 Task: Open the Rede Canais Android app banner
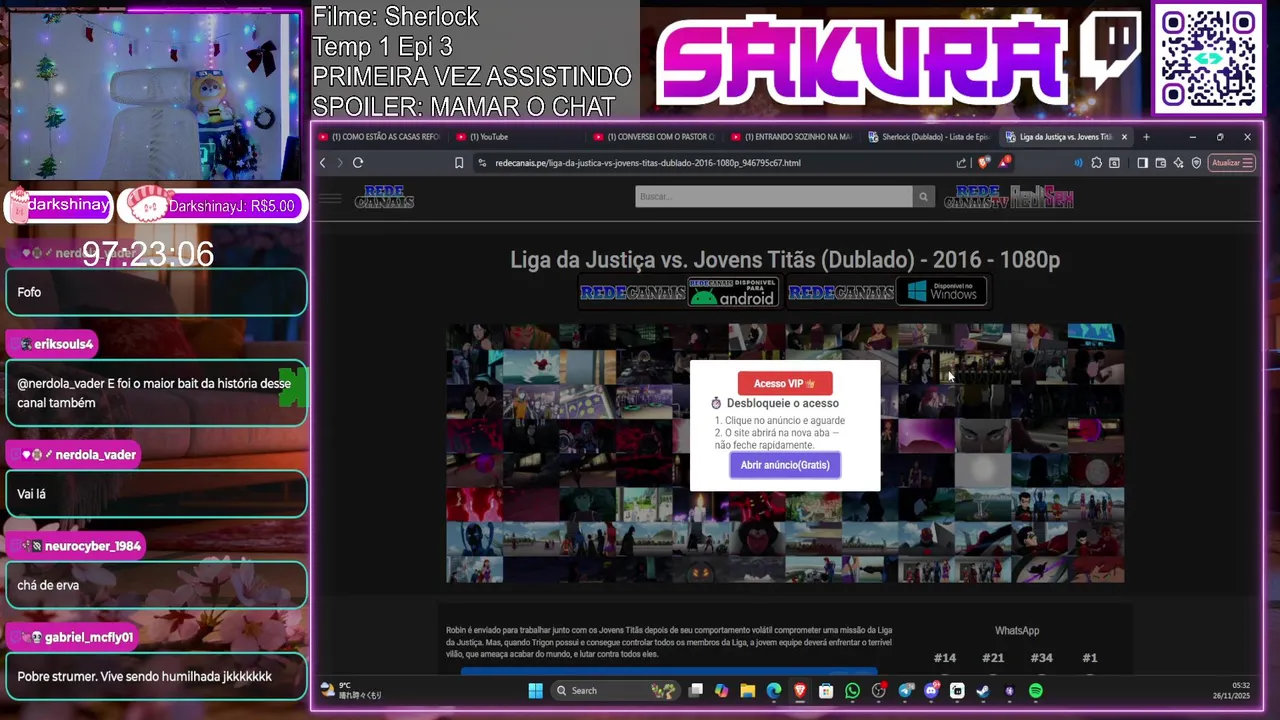click(x=679, y=292)
